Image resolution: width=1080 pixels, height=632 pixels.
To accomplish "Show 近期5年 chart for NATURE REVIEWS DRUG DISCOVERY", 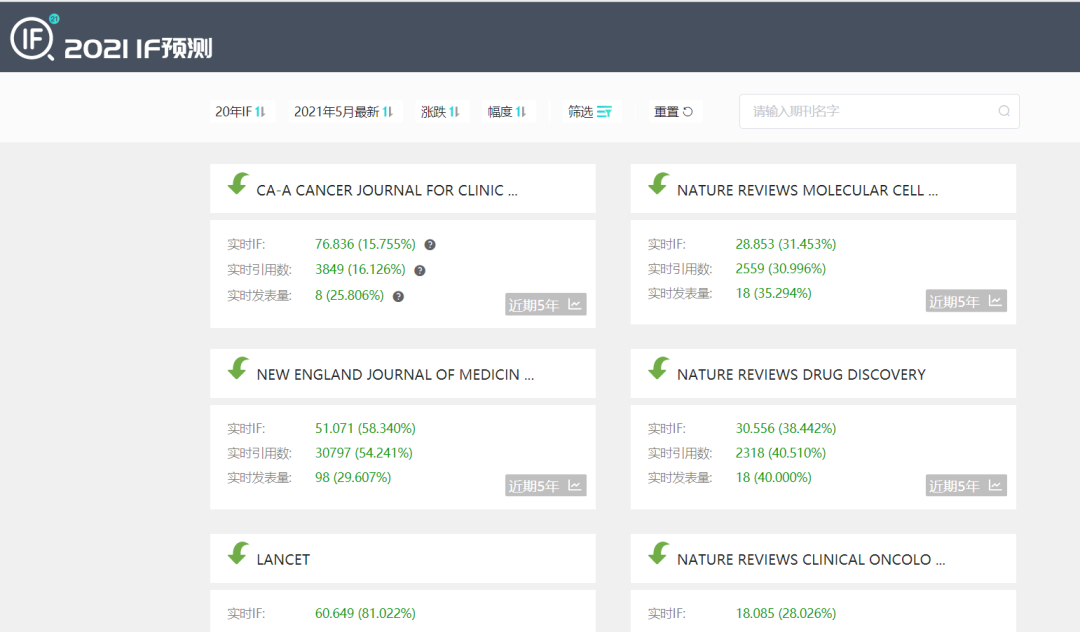I will point(966,485).
